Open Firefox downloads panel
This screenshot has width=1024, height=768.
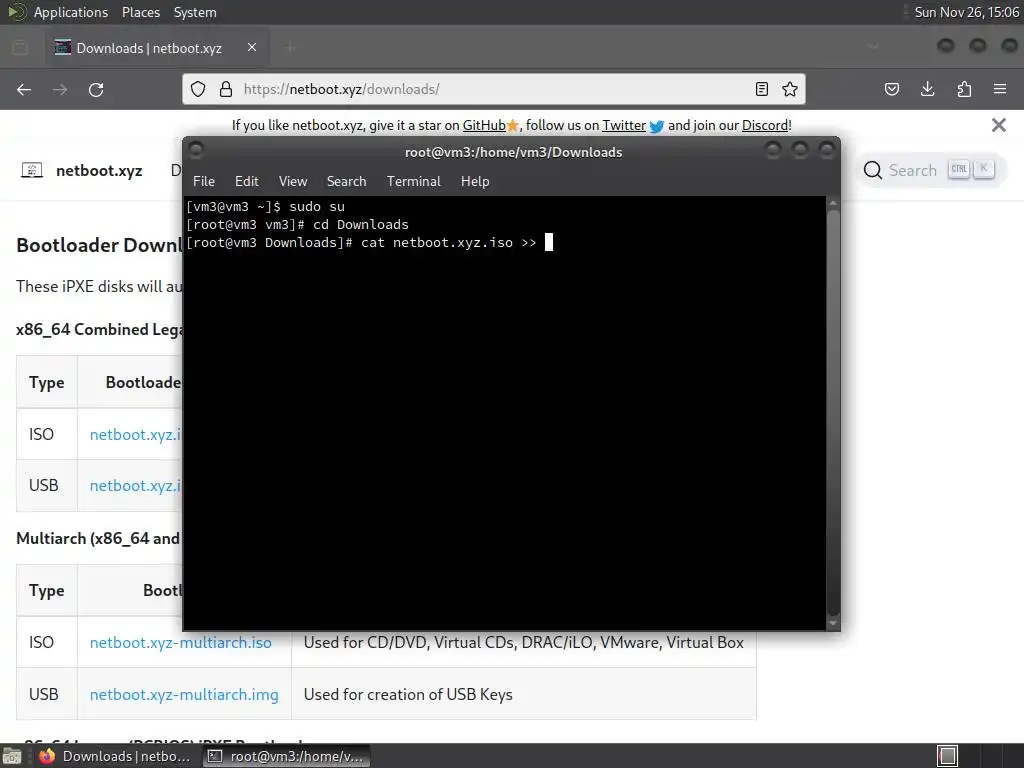pos(927,89)
